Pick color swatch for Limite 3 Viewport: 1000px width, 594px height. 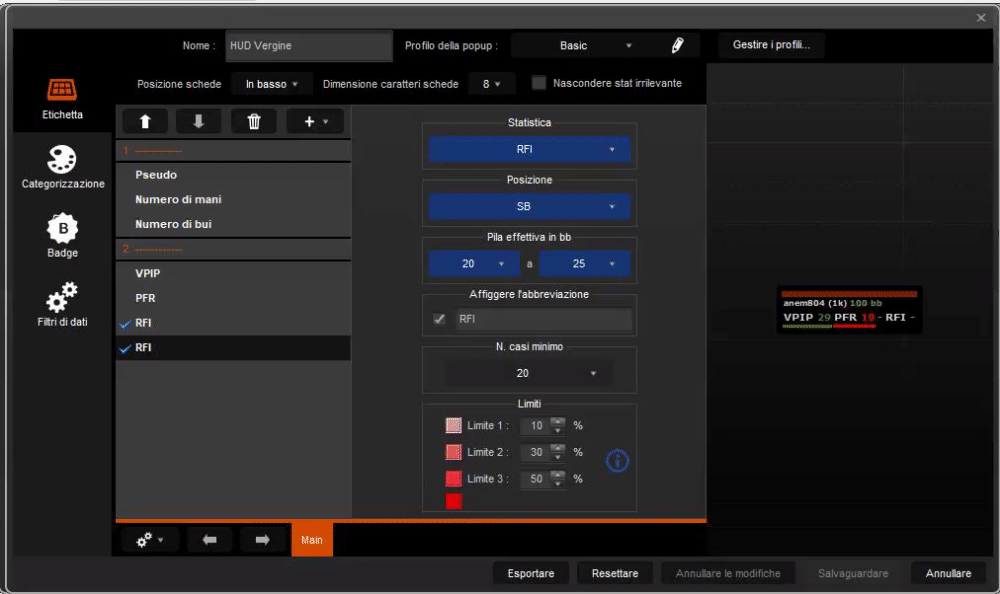tap(453, 479)
